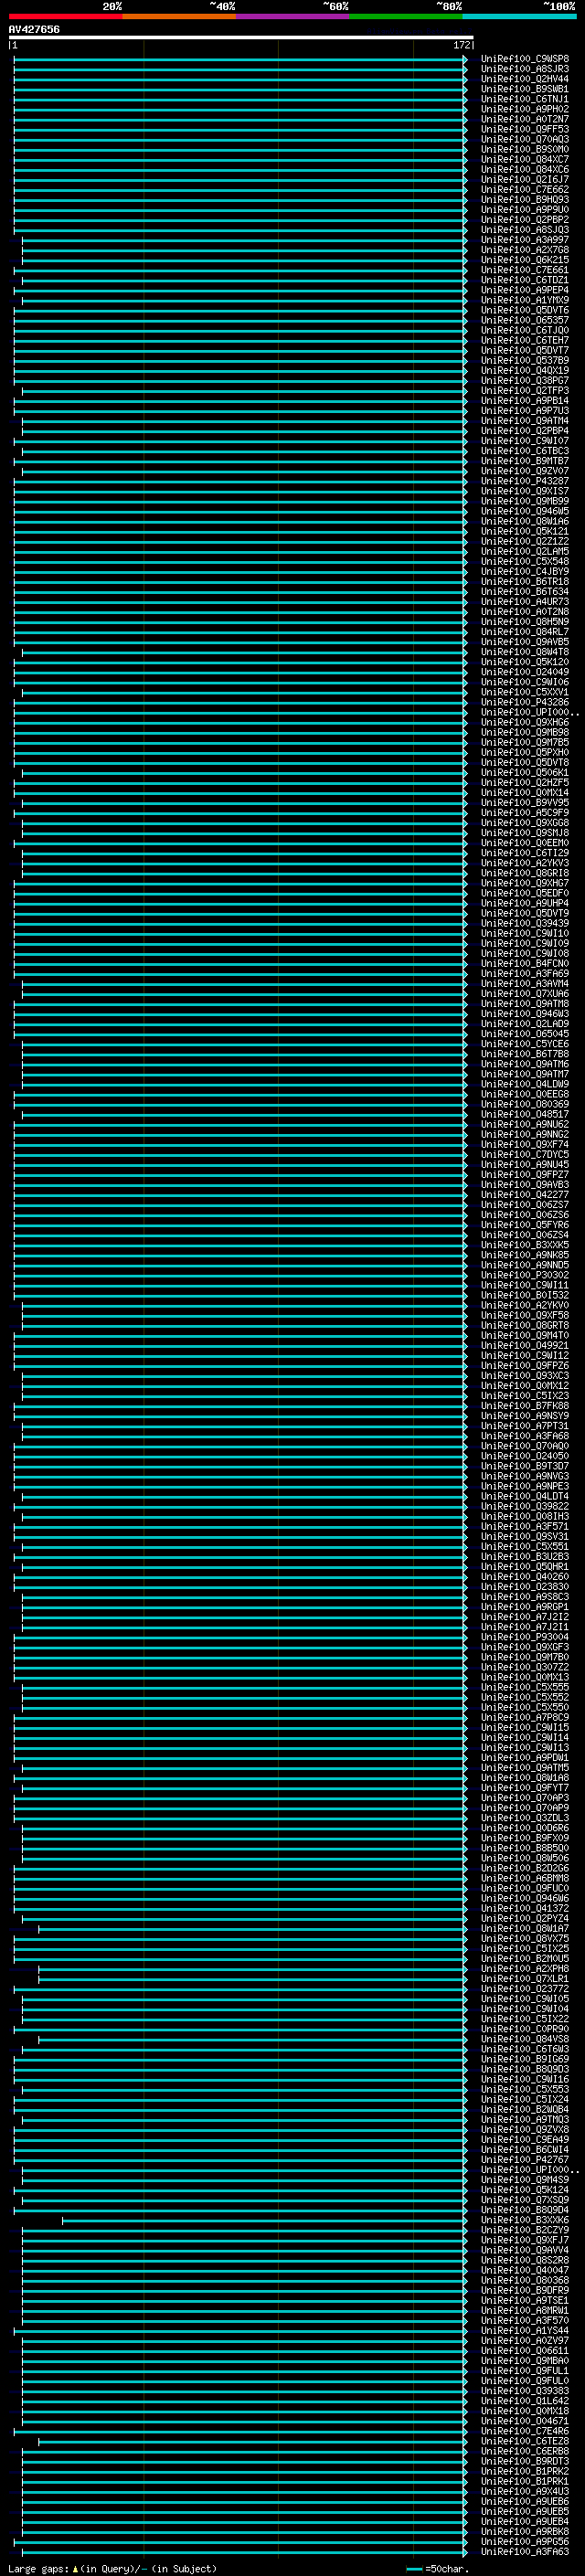Click the UniRef100_C6TNJ1 entry
Screen dimensions: 585x2576
tap(525, 99)
